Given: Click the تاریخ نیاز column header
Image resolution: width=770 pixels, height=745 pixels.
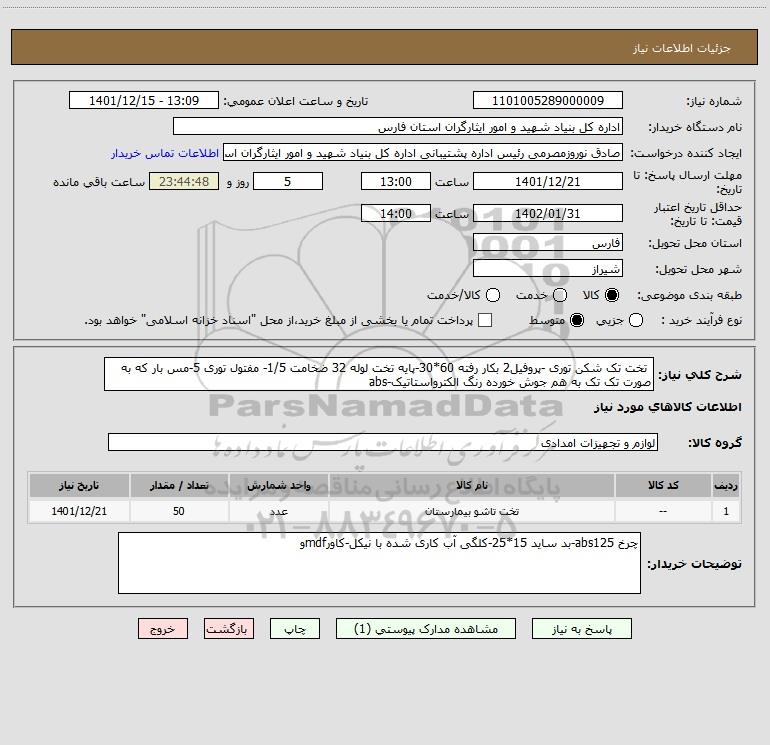Looking at the screenshot, I should (x=79, y=485).
